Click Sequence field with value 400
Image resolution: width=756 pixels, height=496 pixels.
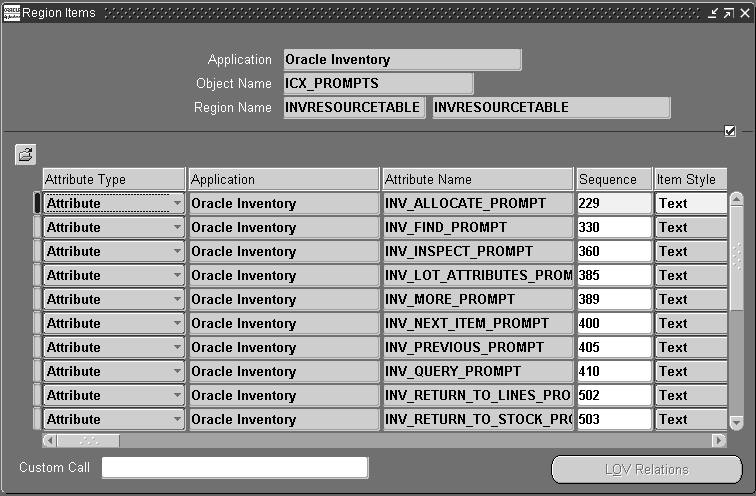click(614, 323)
